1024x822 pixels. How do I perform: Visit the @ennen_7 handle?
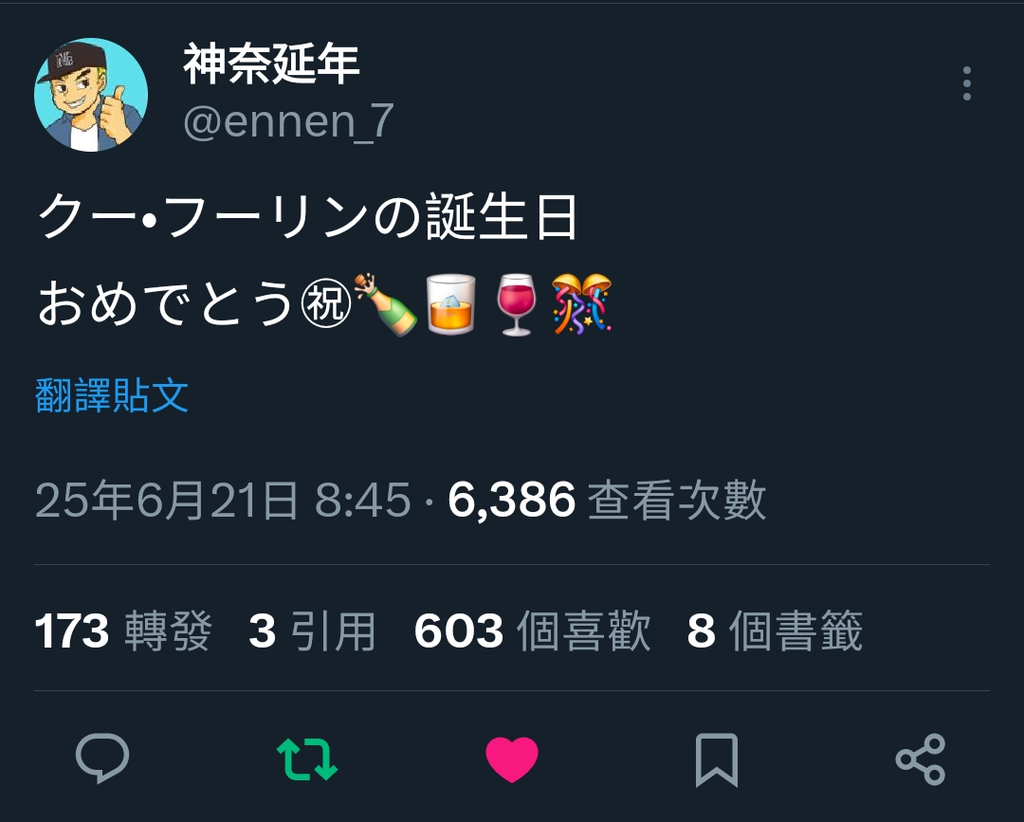[289, 121]
